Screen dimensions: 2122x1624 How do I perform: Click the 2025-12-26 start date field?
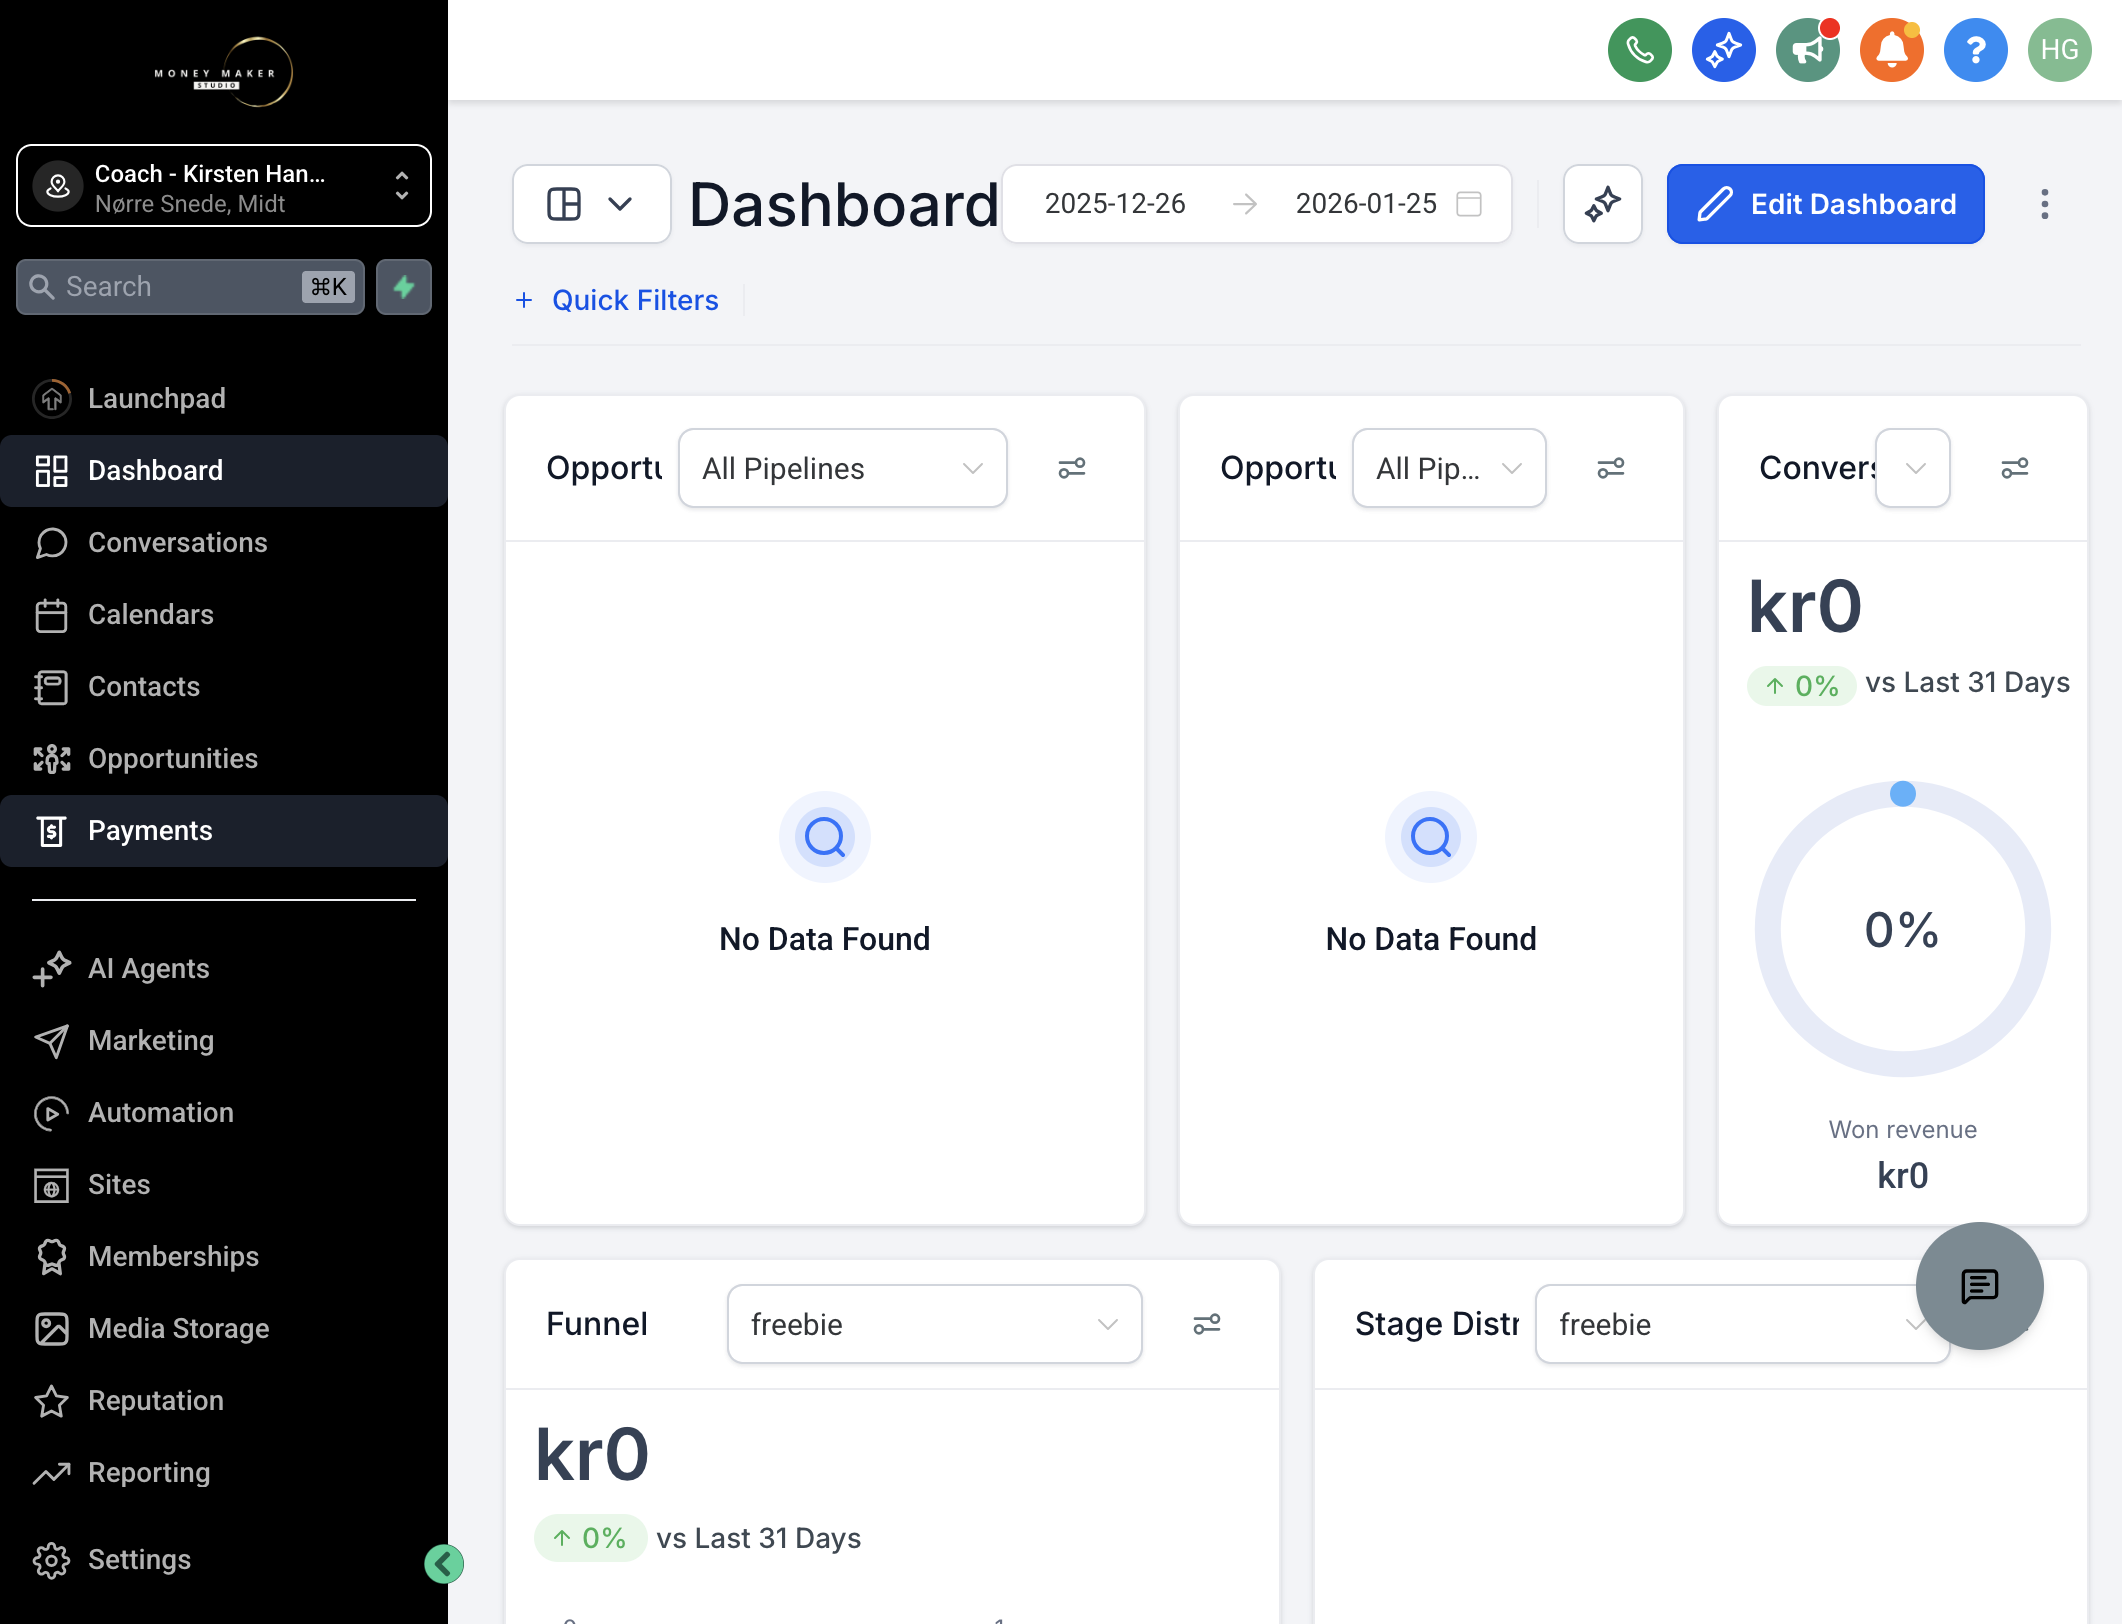pyautogui.click(x=1115, y=204)
